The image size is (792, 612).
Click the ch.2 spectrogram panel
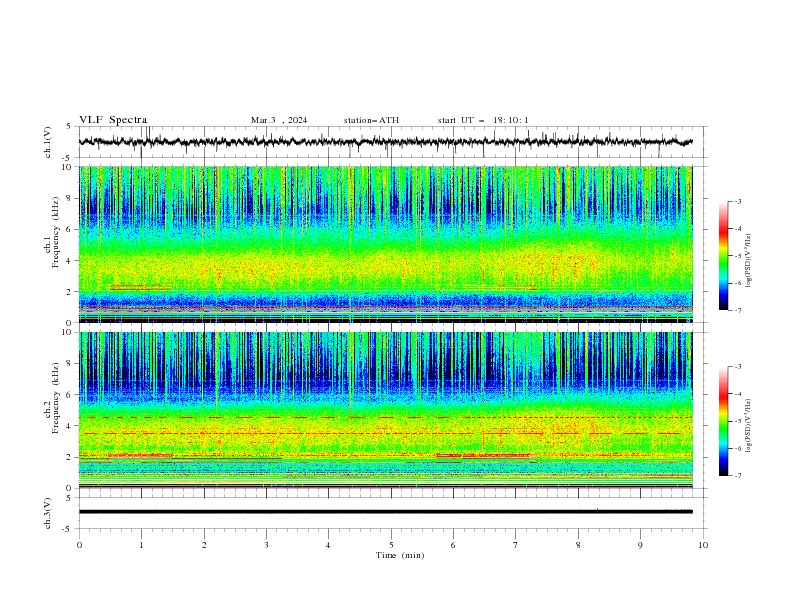pos(385,410)
